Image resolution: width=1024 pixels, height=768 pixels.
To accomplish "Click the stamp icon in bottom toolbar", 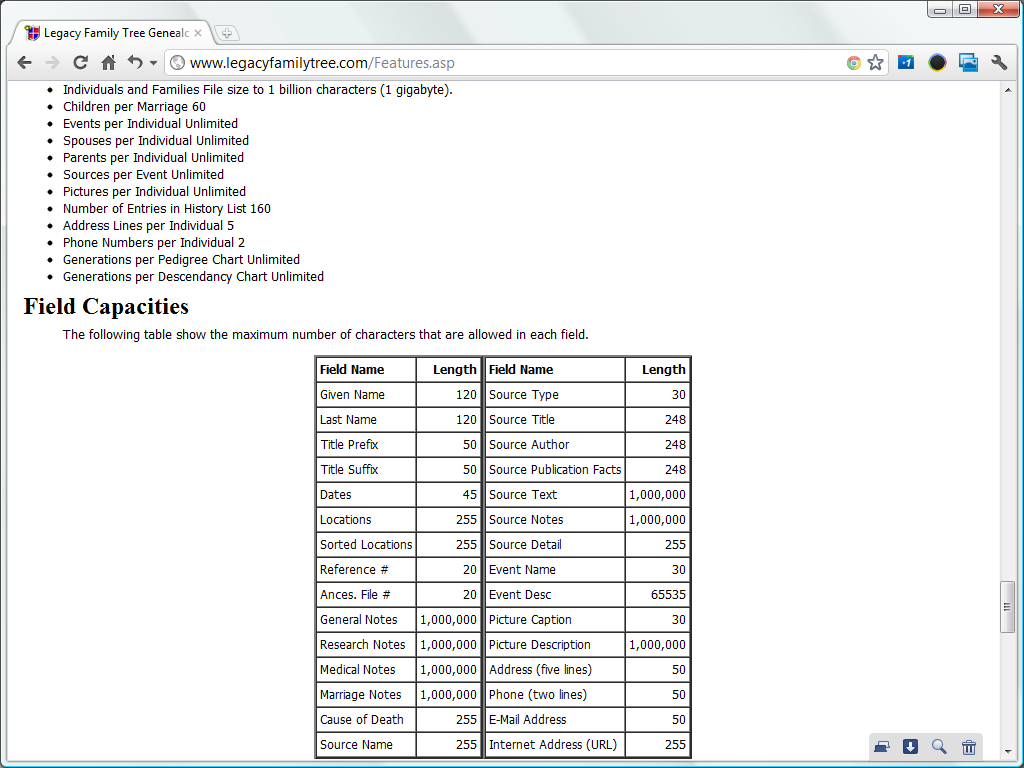I will tap(882, 746).
